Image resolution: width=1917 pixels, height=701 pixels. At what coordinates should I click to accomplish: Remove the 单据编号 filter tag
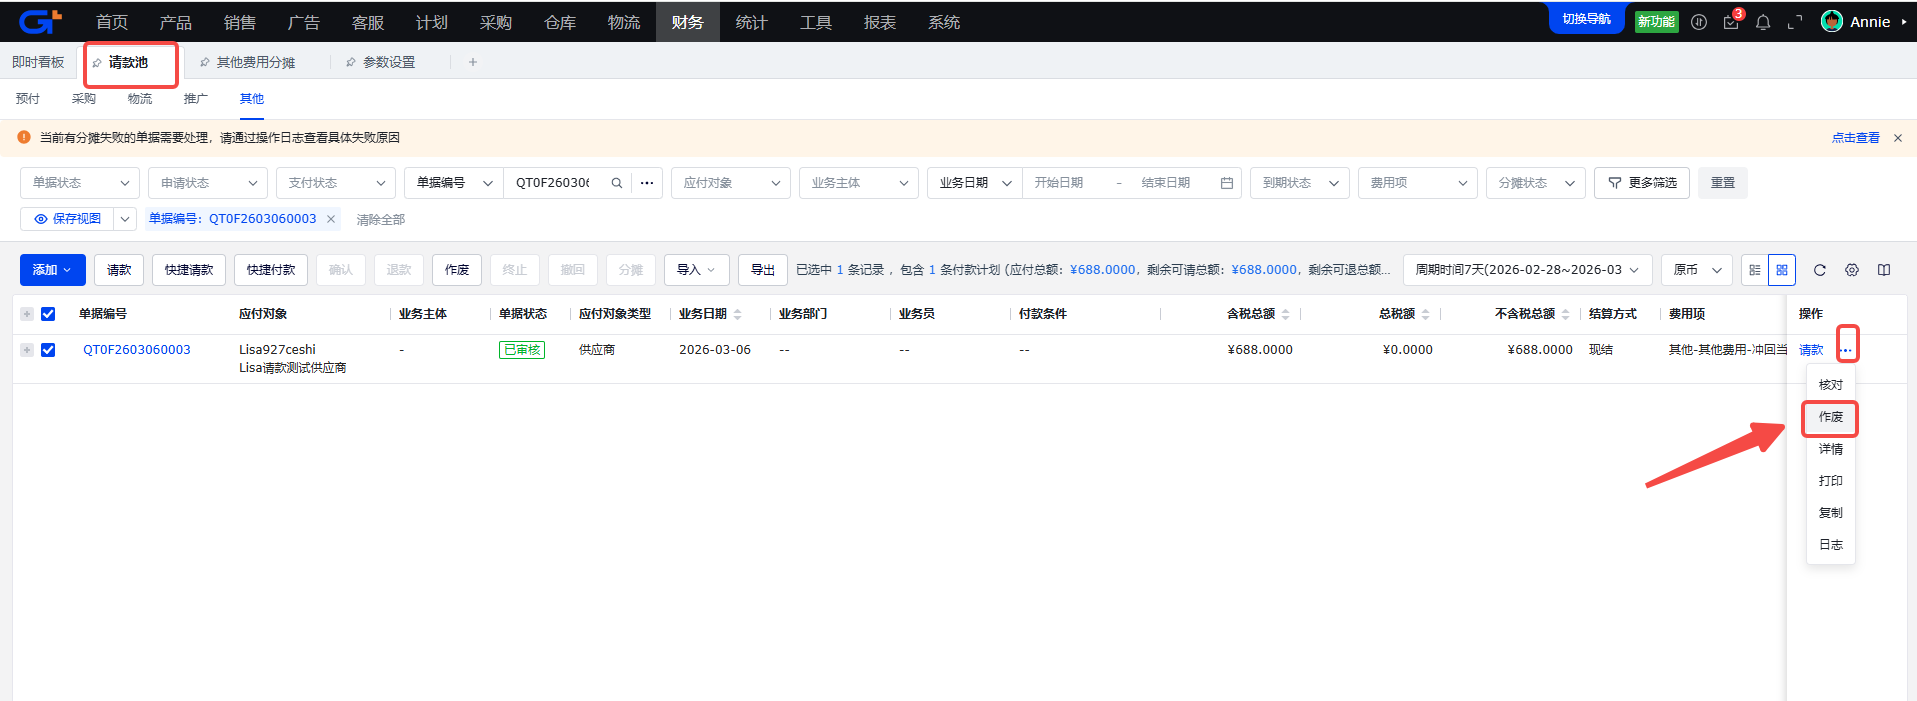331,219
